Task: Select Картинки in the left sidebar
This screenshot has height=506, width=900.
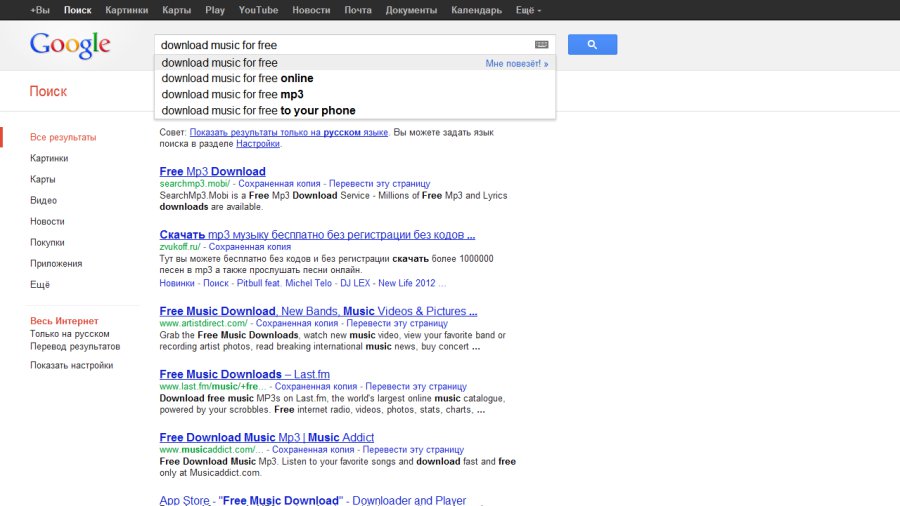Action: (x=49, y=158)
